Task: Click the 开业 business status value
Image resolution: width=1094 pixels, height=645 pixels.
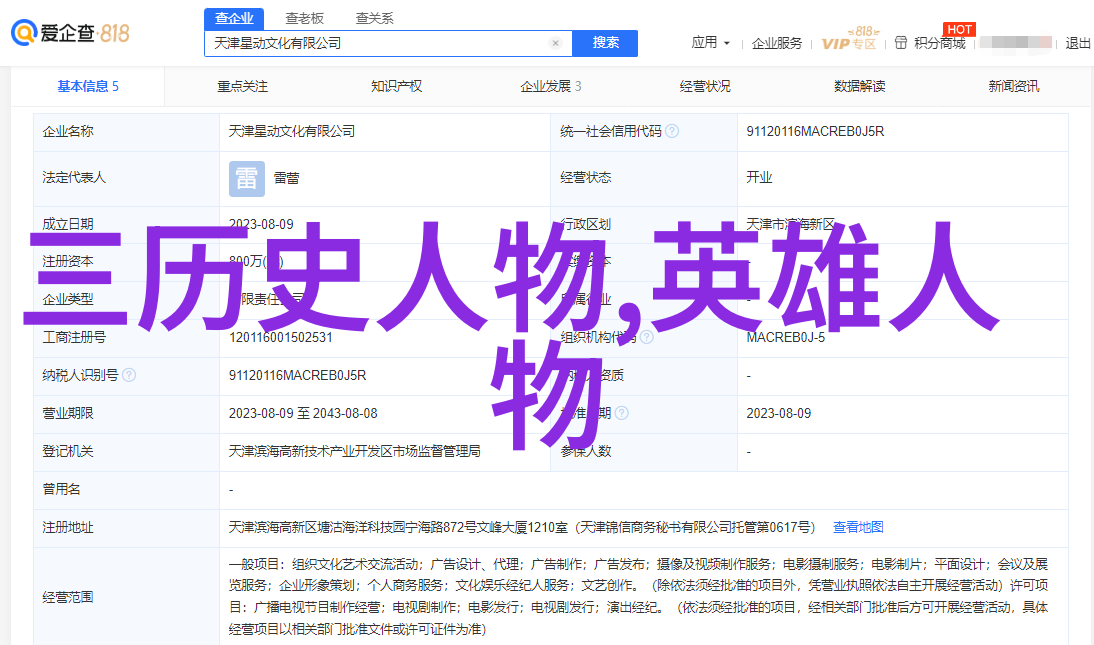Action: pos(759,177)
